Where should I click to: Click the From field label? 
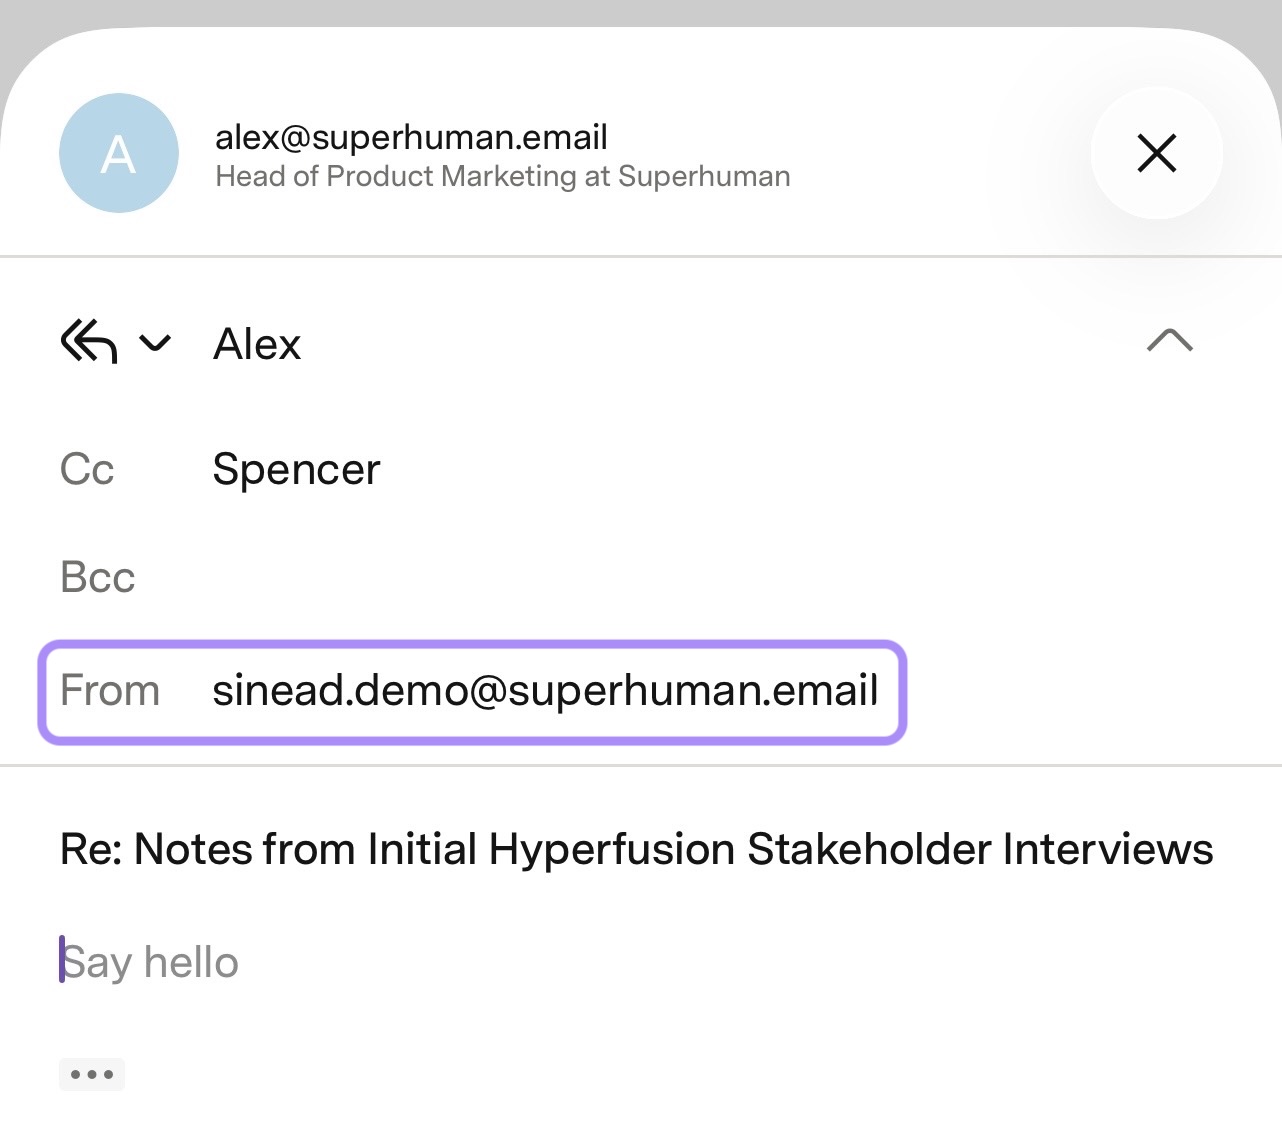[110, 691]
